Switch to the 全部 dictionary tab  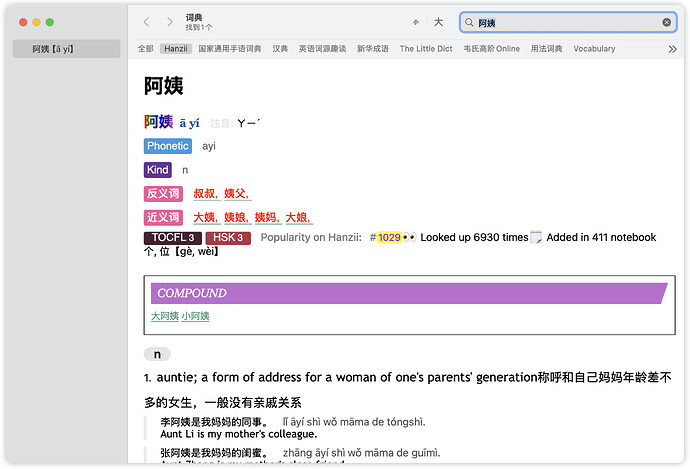pos(146,49)
